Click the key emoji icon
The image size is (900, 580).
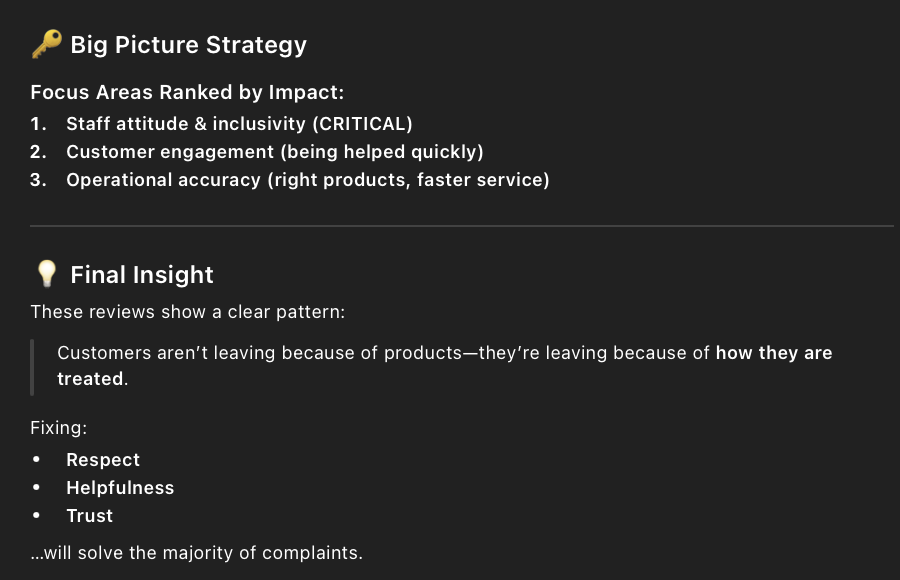46,45
